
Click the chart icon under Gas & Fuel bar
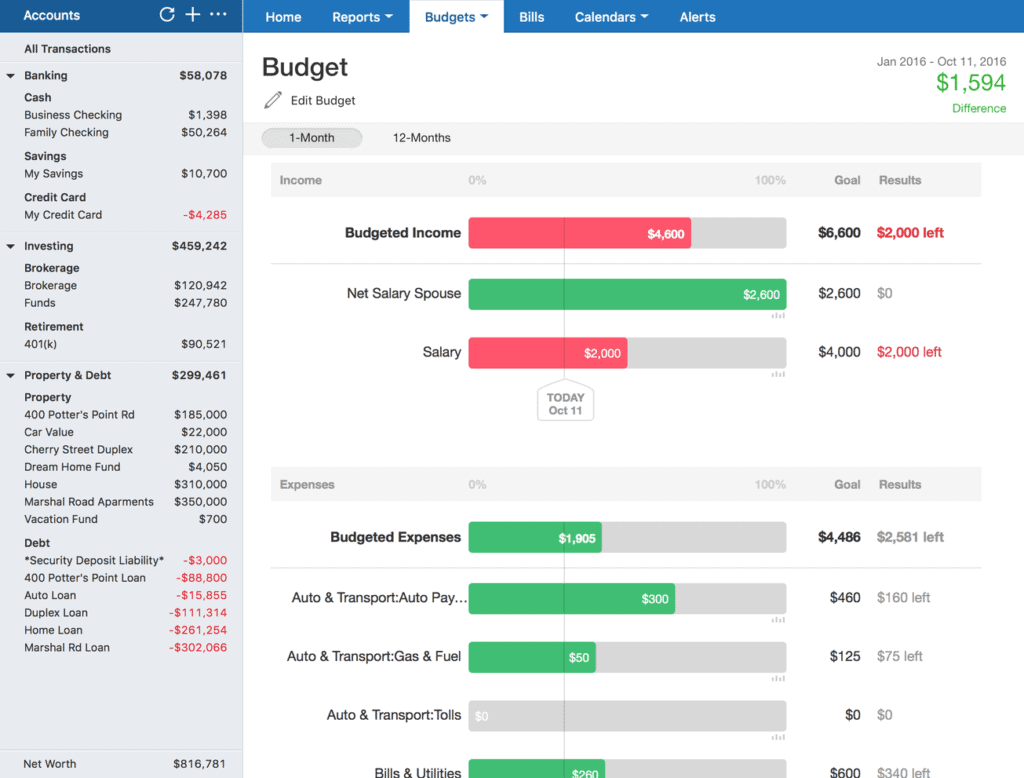(x=778, y=676)
